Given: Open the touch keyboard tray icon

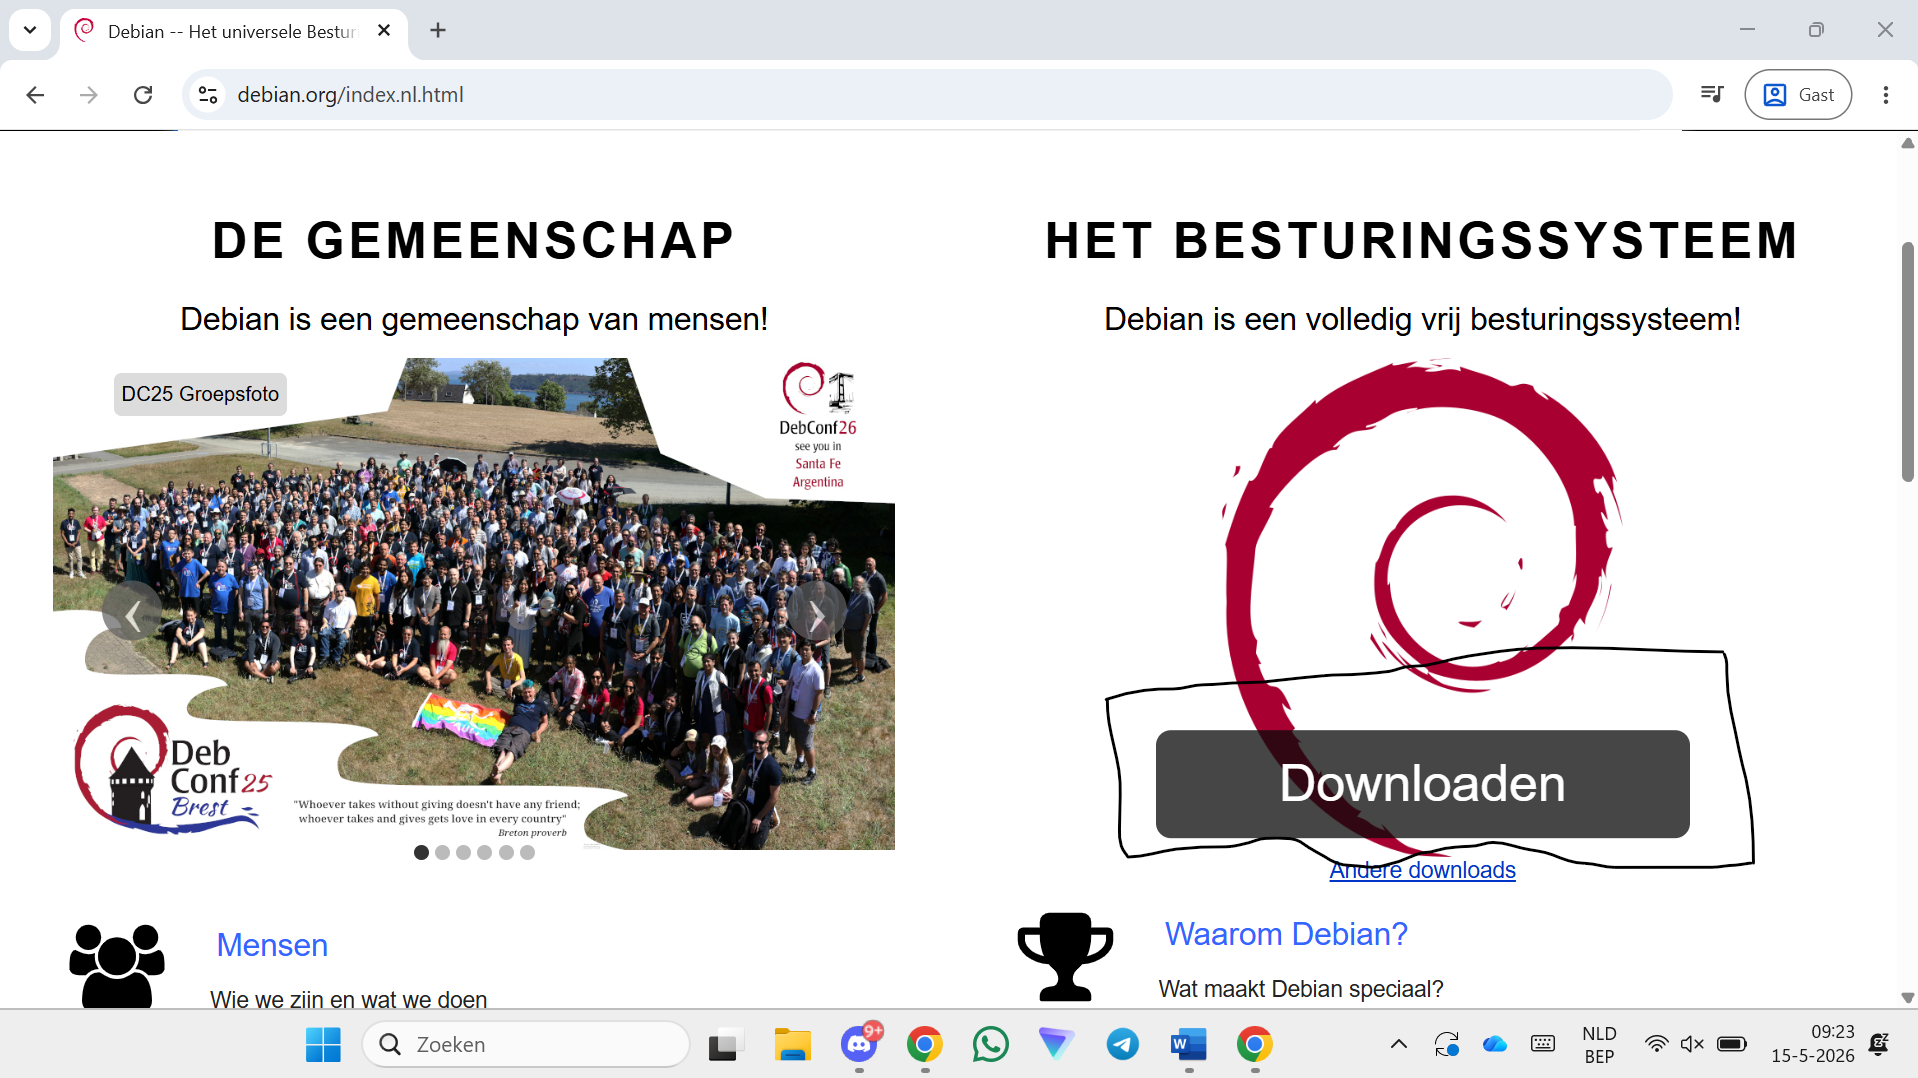Looking at the screenshot, I should point(1543,1045).
